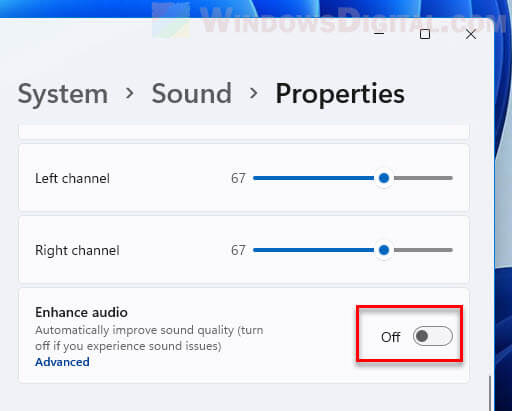The height and width of the screenshot is (411, 512).
Task: Click the Left channel slider handle
Action: pyautogui.click(x=384, y=178)
